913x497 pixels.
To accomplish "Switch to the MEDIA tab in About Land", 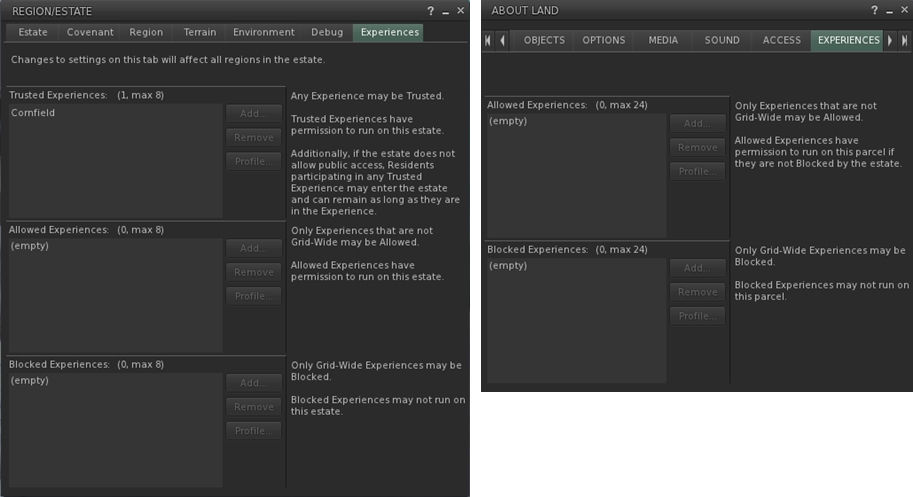I will point(663,40).
